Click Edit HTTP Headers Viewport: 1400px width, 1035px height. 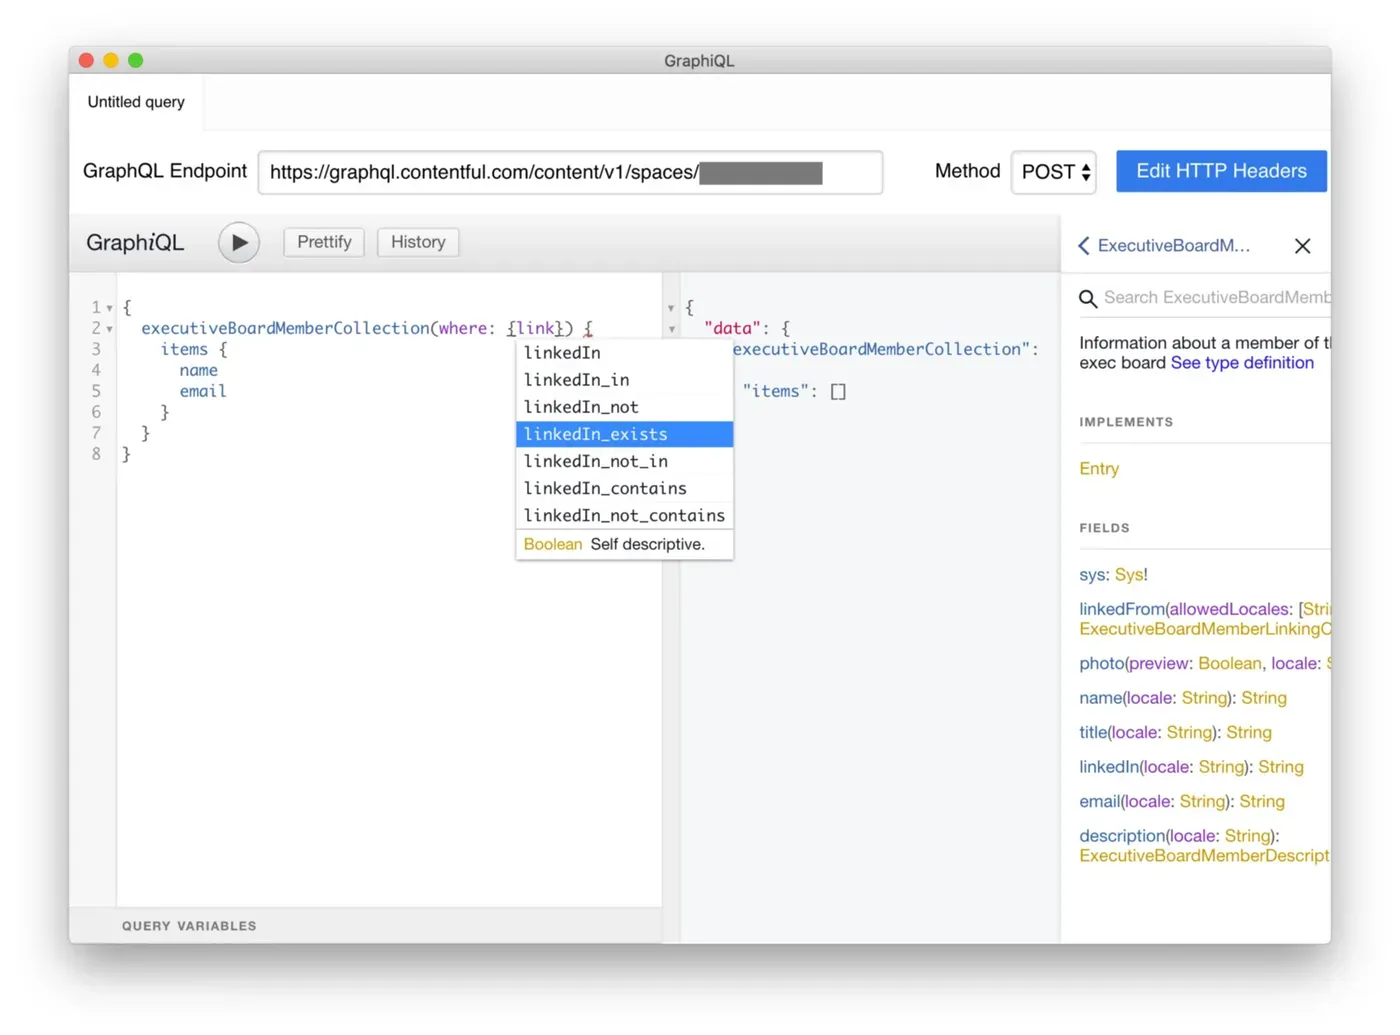pos(1221,171)
